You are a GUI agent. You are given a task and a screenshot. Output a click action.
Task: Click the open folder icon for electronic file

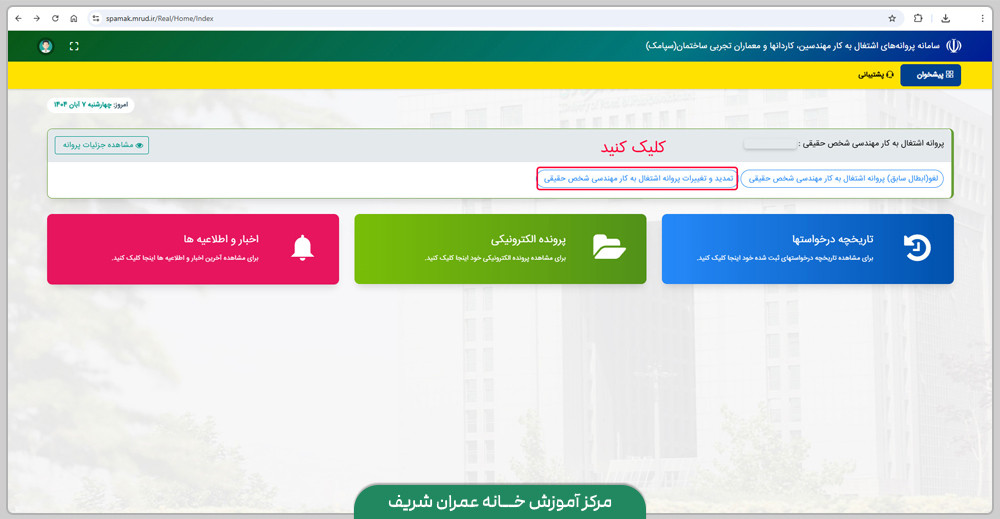tap(609, 247)
